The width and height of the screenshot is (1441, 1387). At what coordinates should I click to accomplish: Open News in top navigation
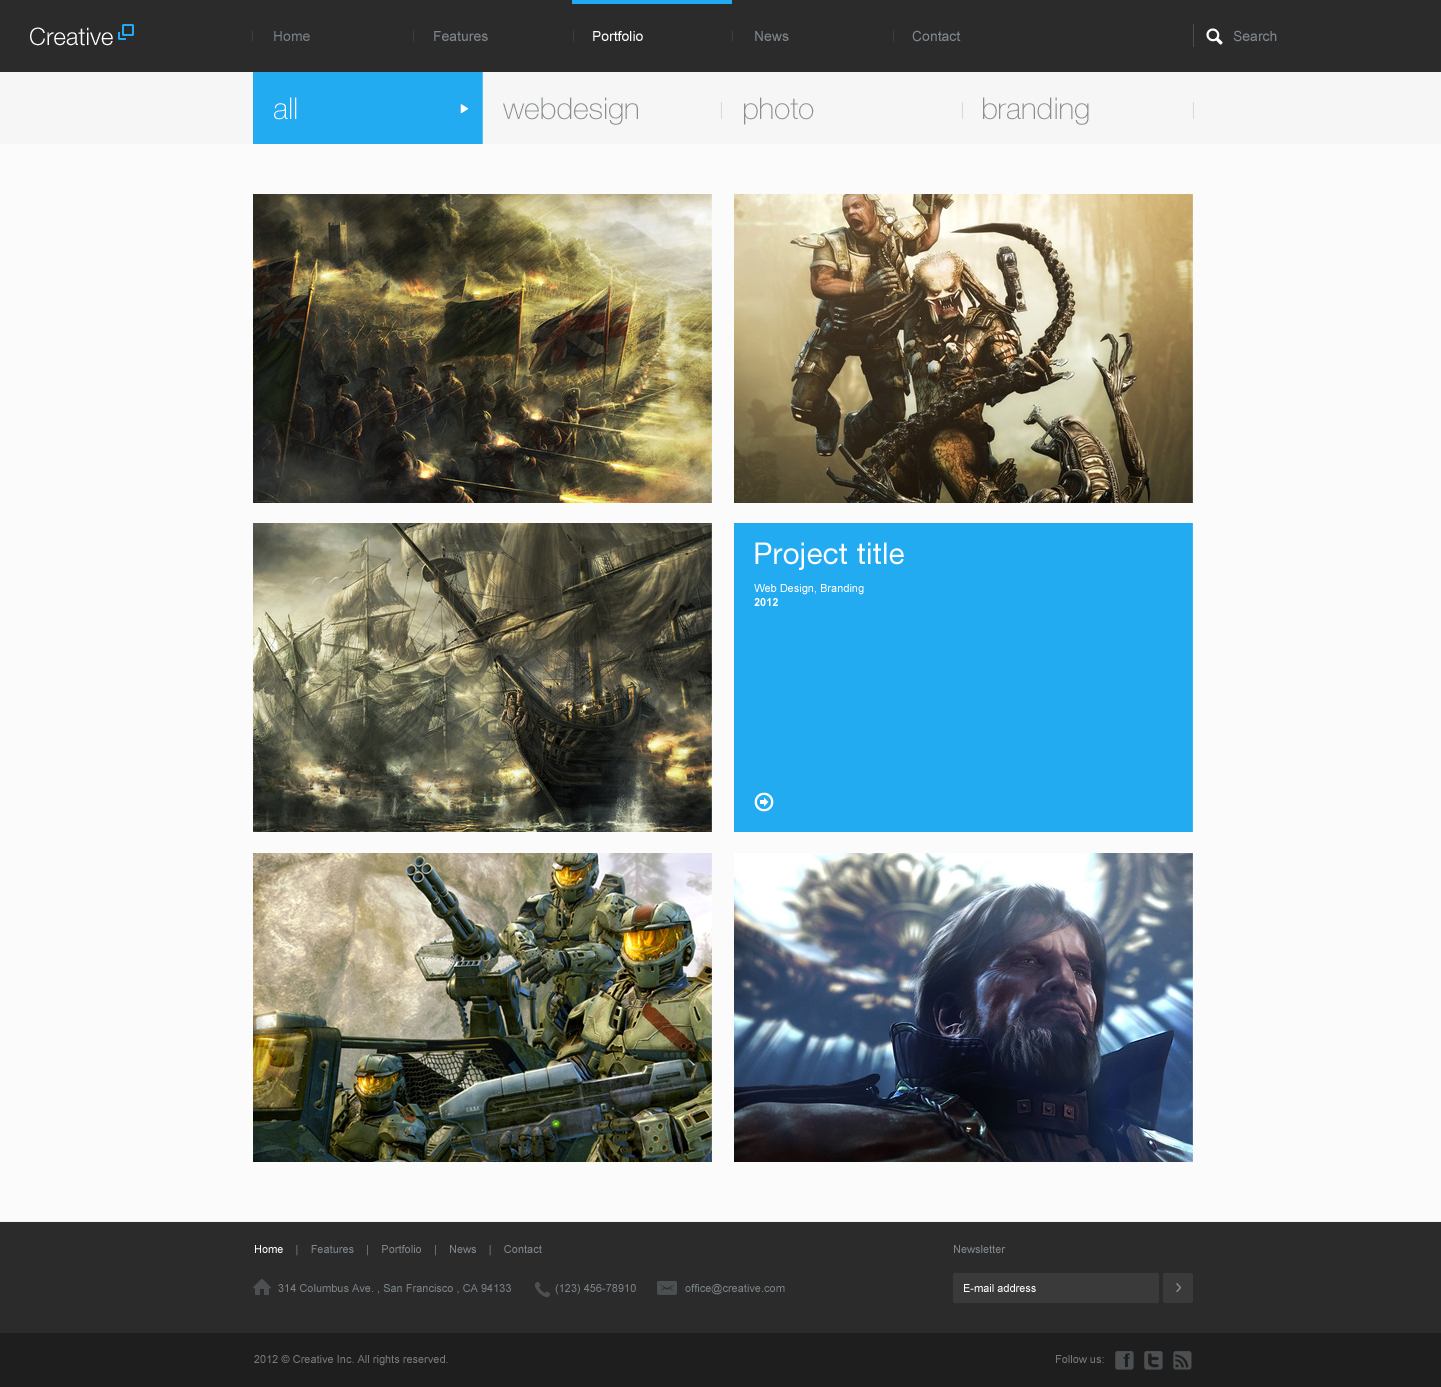pos(771,36)
